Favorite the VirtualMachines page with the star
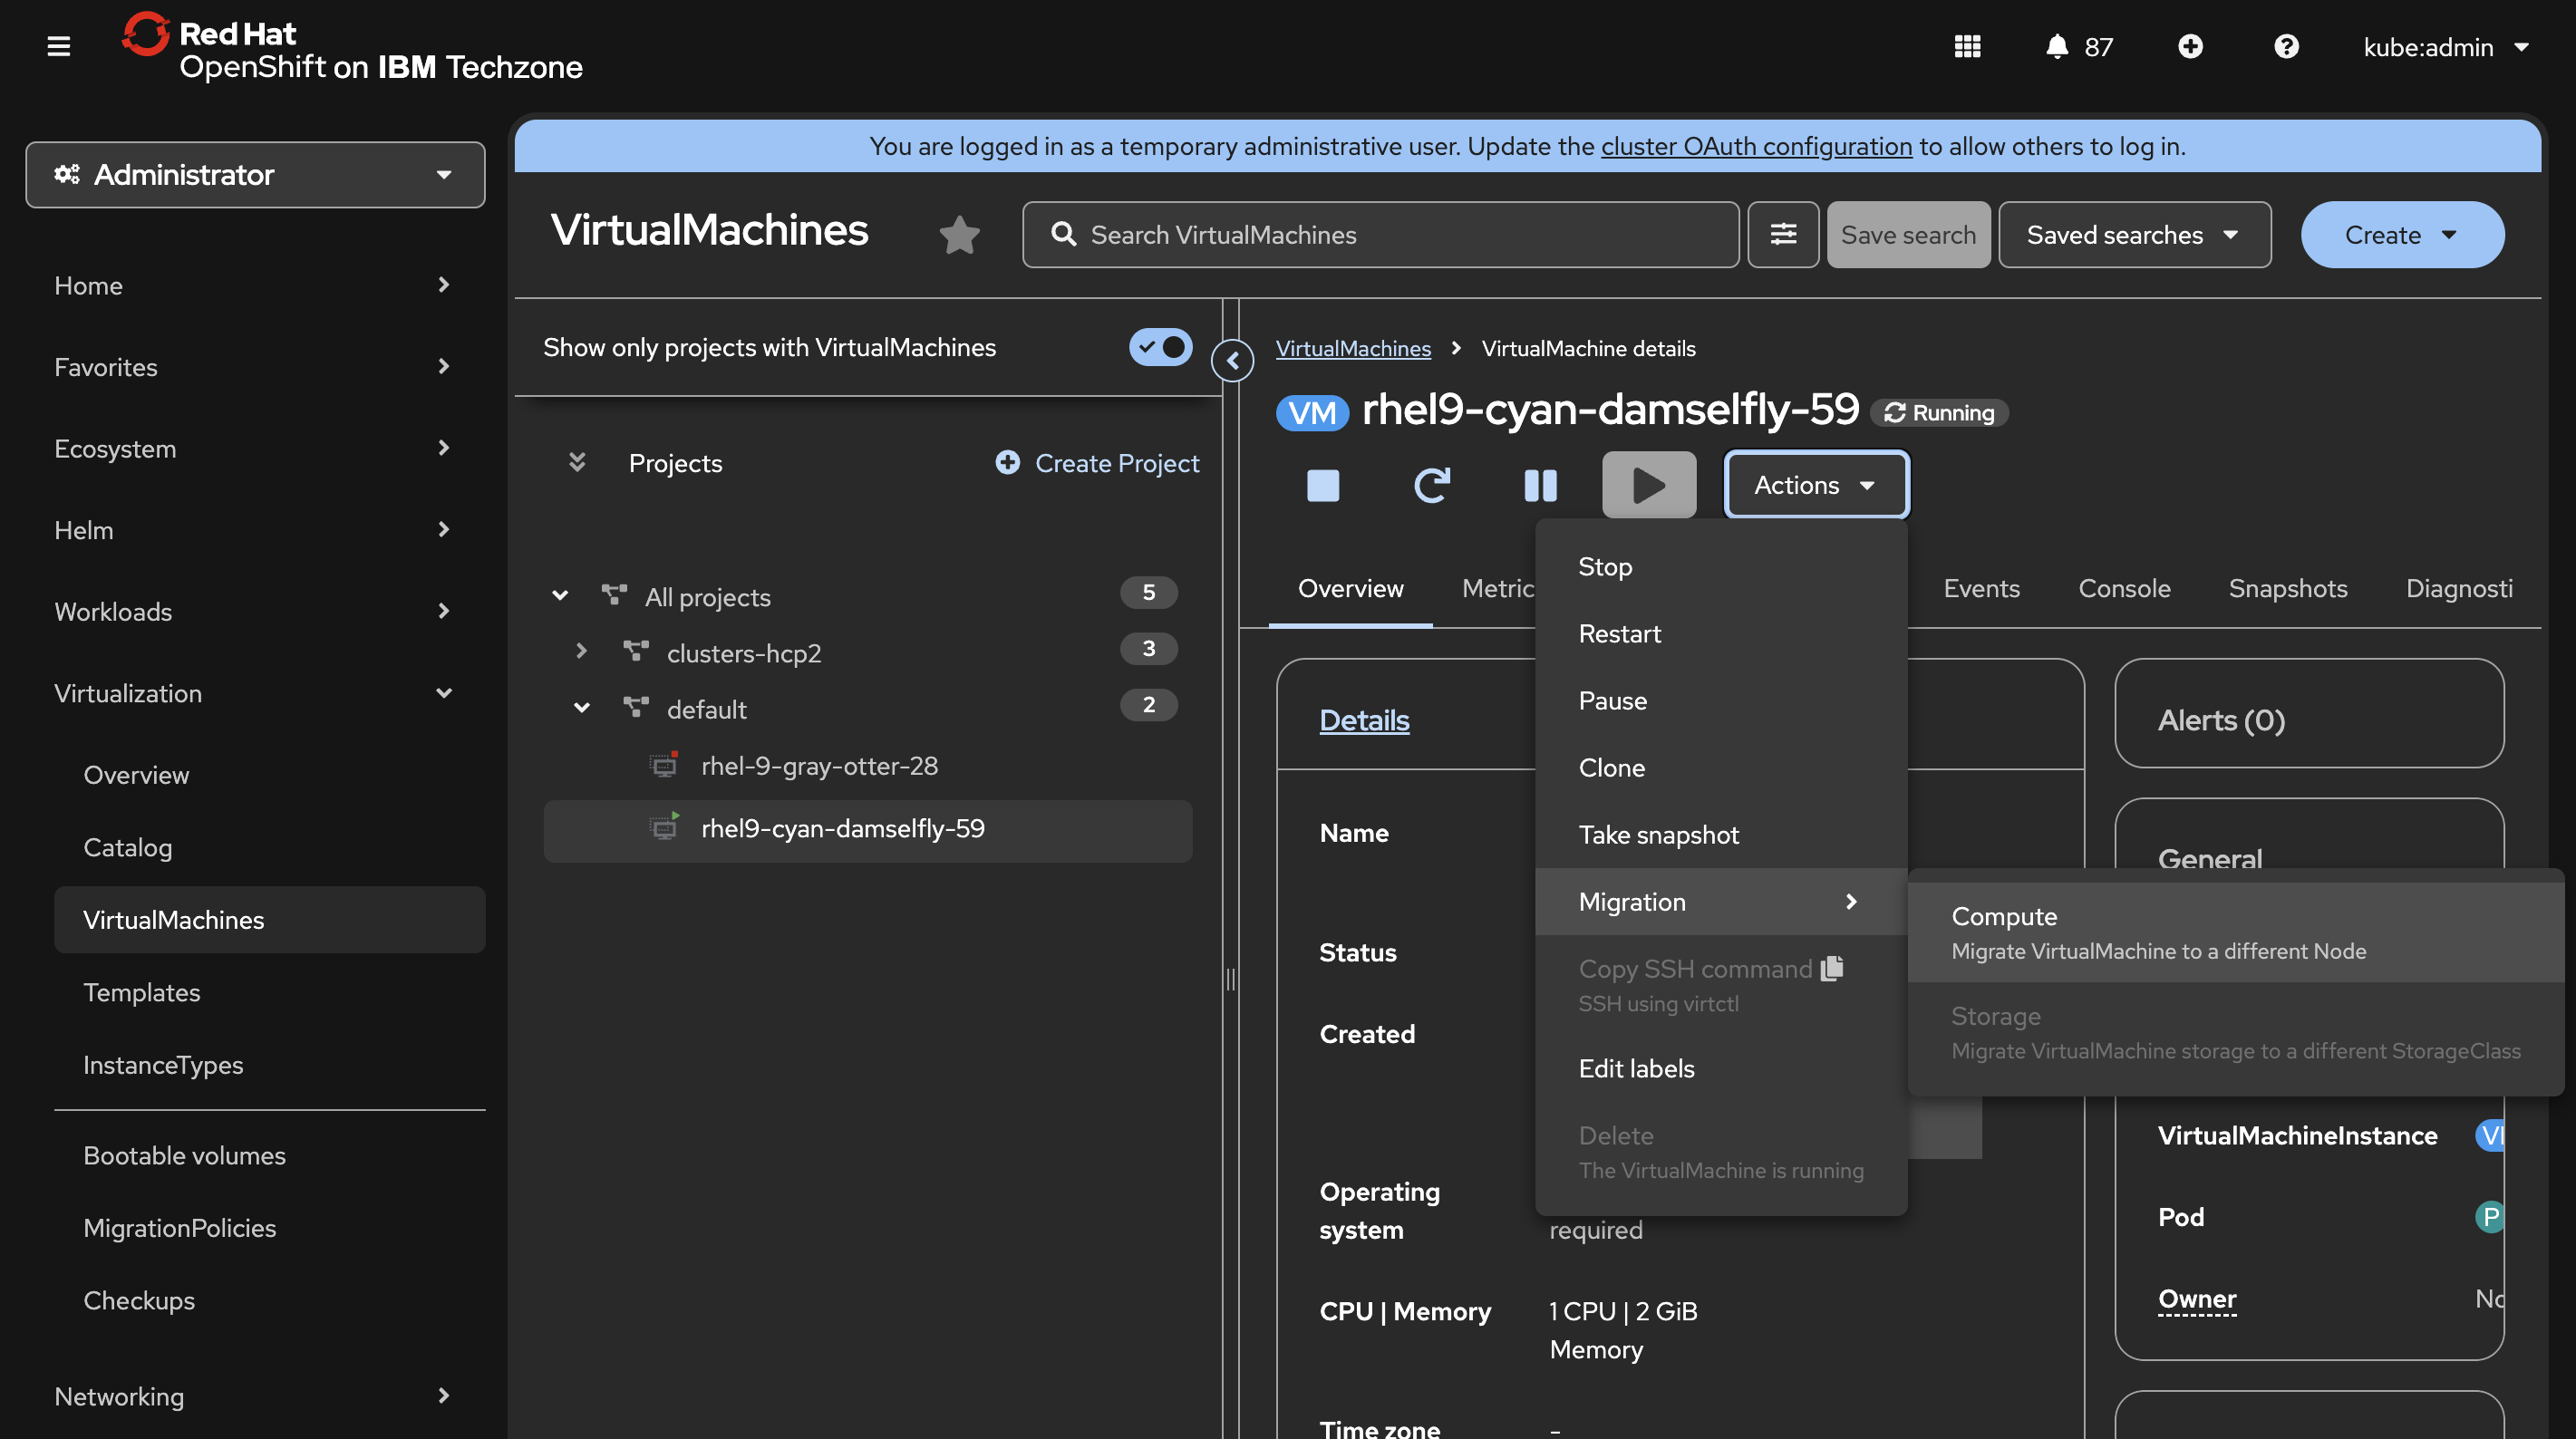 (959, 235)
